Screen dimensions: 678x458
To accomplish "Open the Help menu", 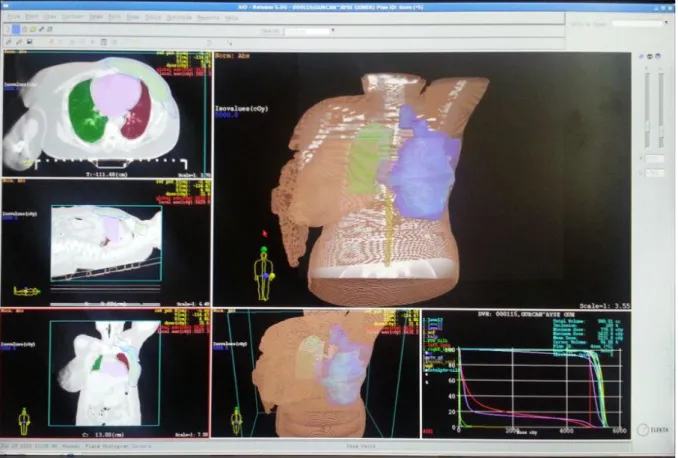I will pyautogui.click(x=231, y=18).
